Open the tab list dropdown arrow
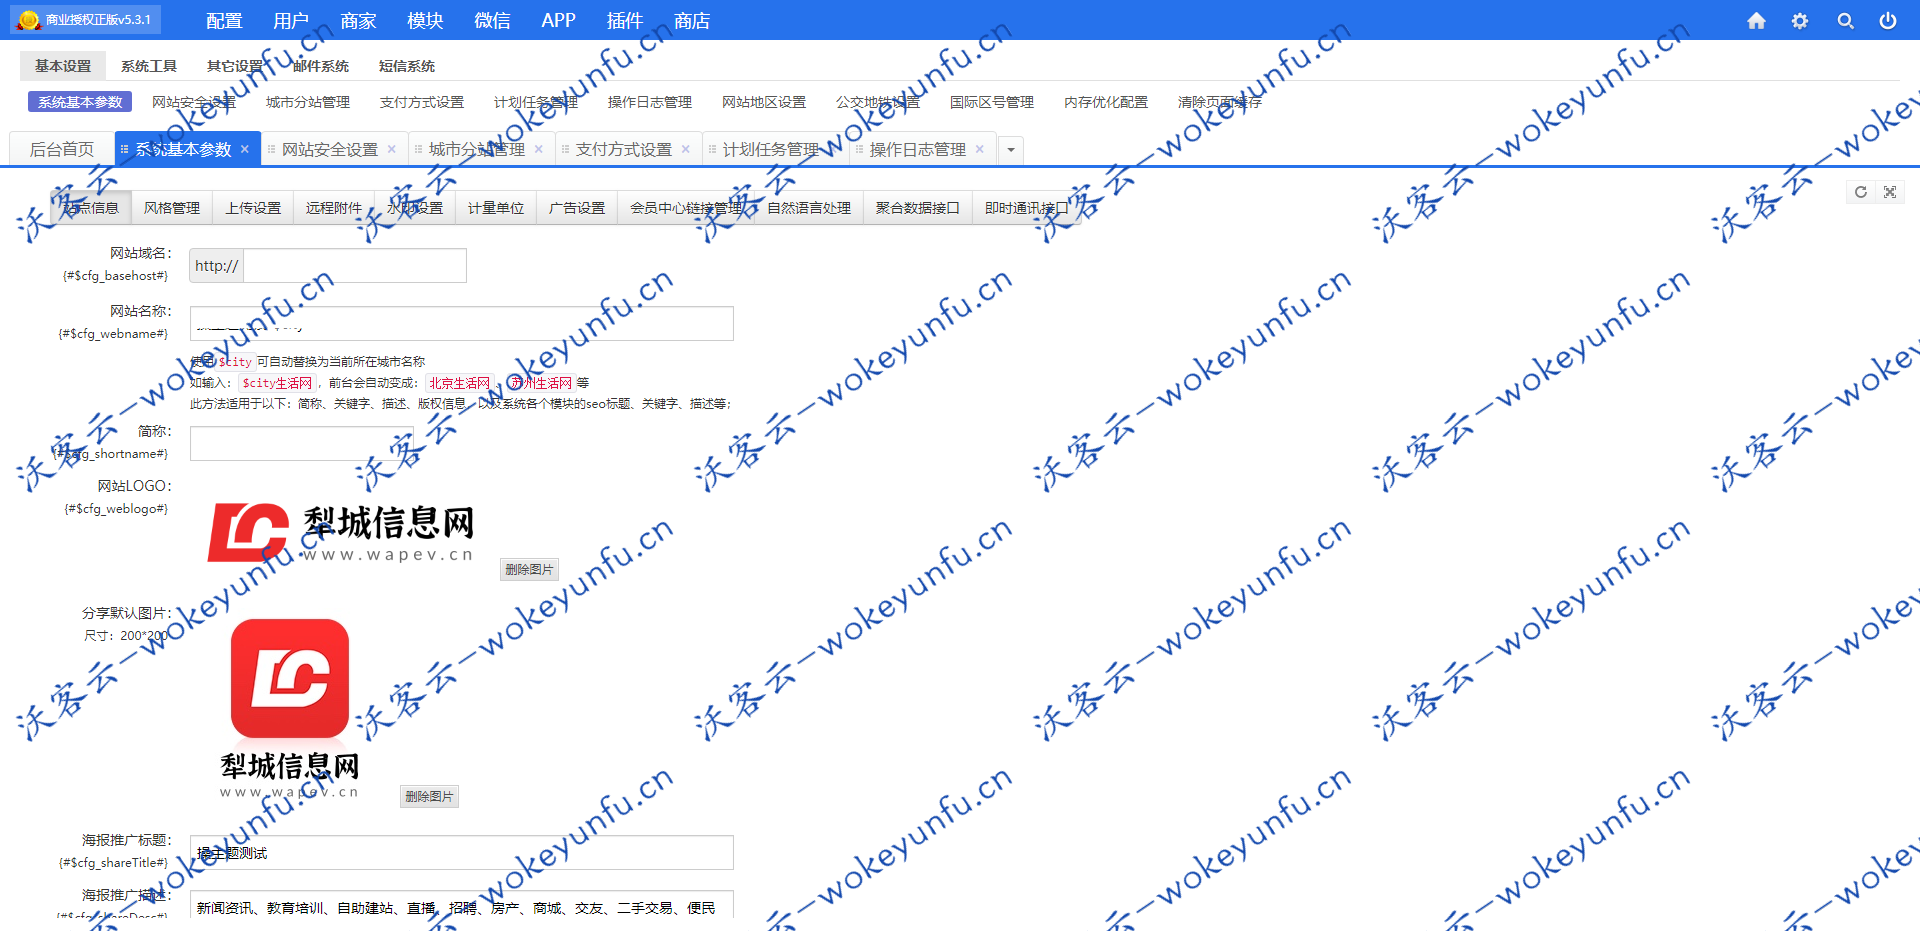The height and width of the screenshot is (931, 1920). pos(1011,150)
